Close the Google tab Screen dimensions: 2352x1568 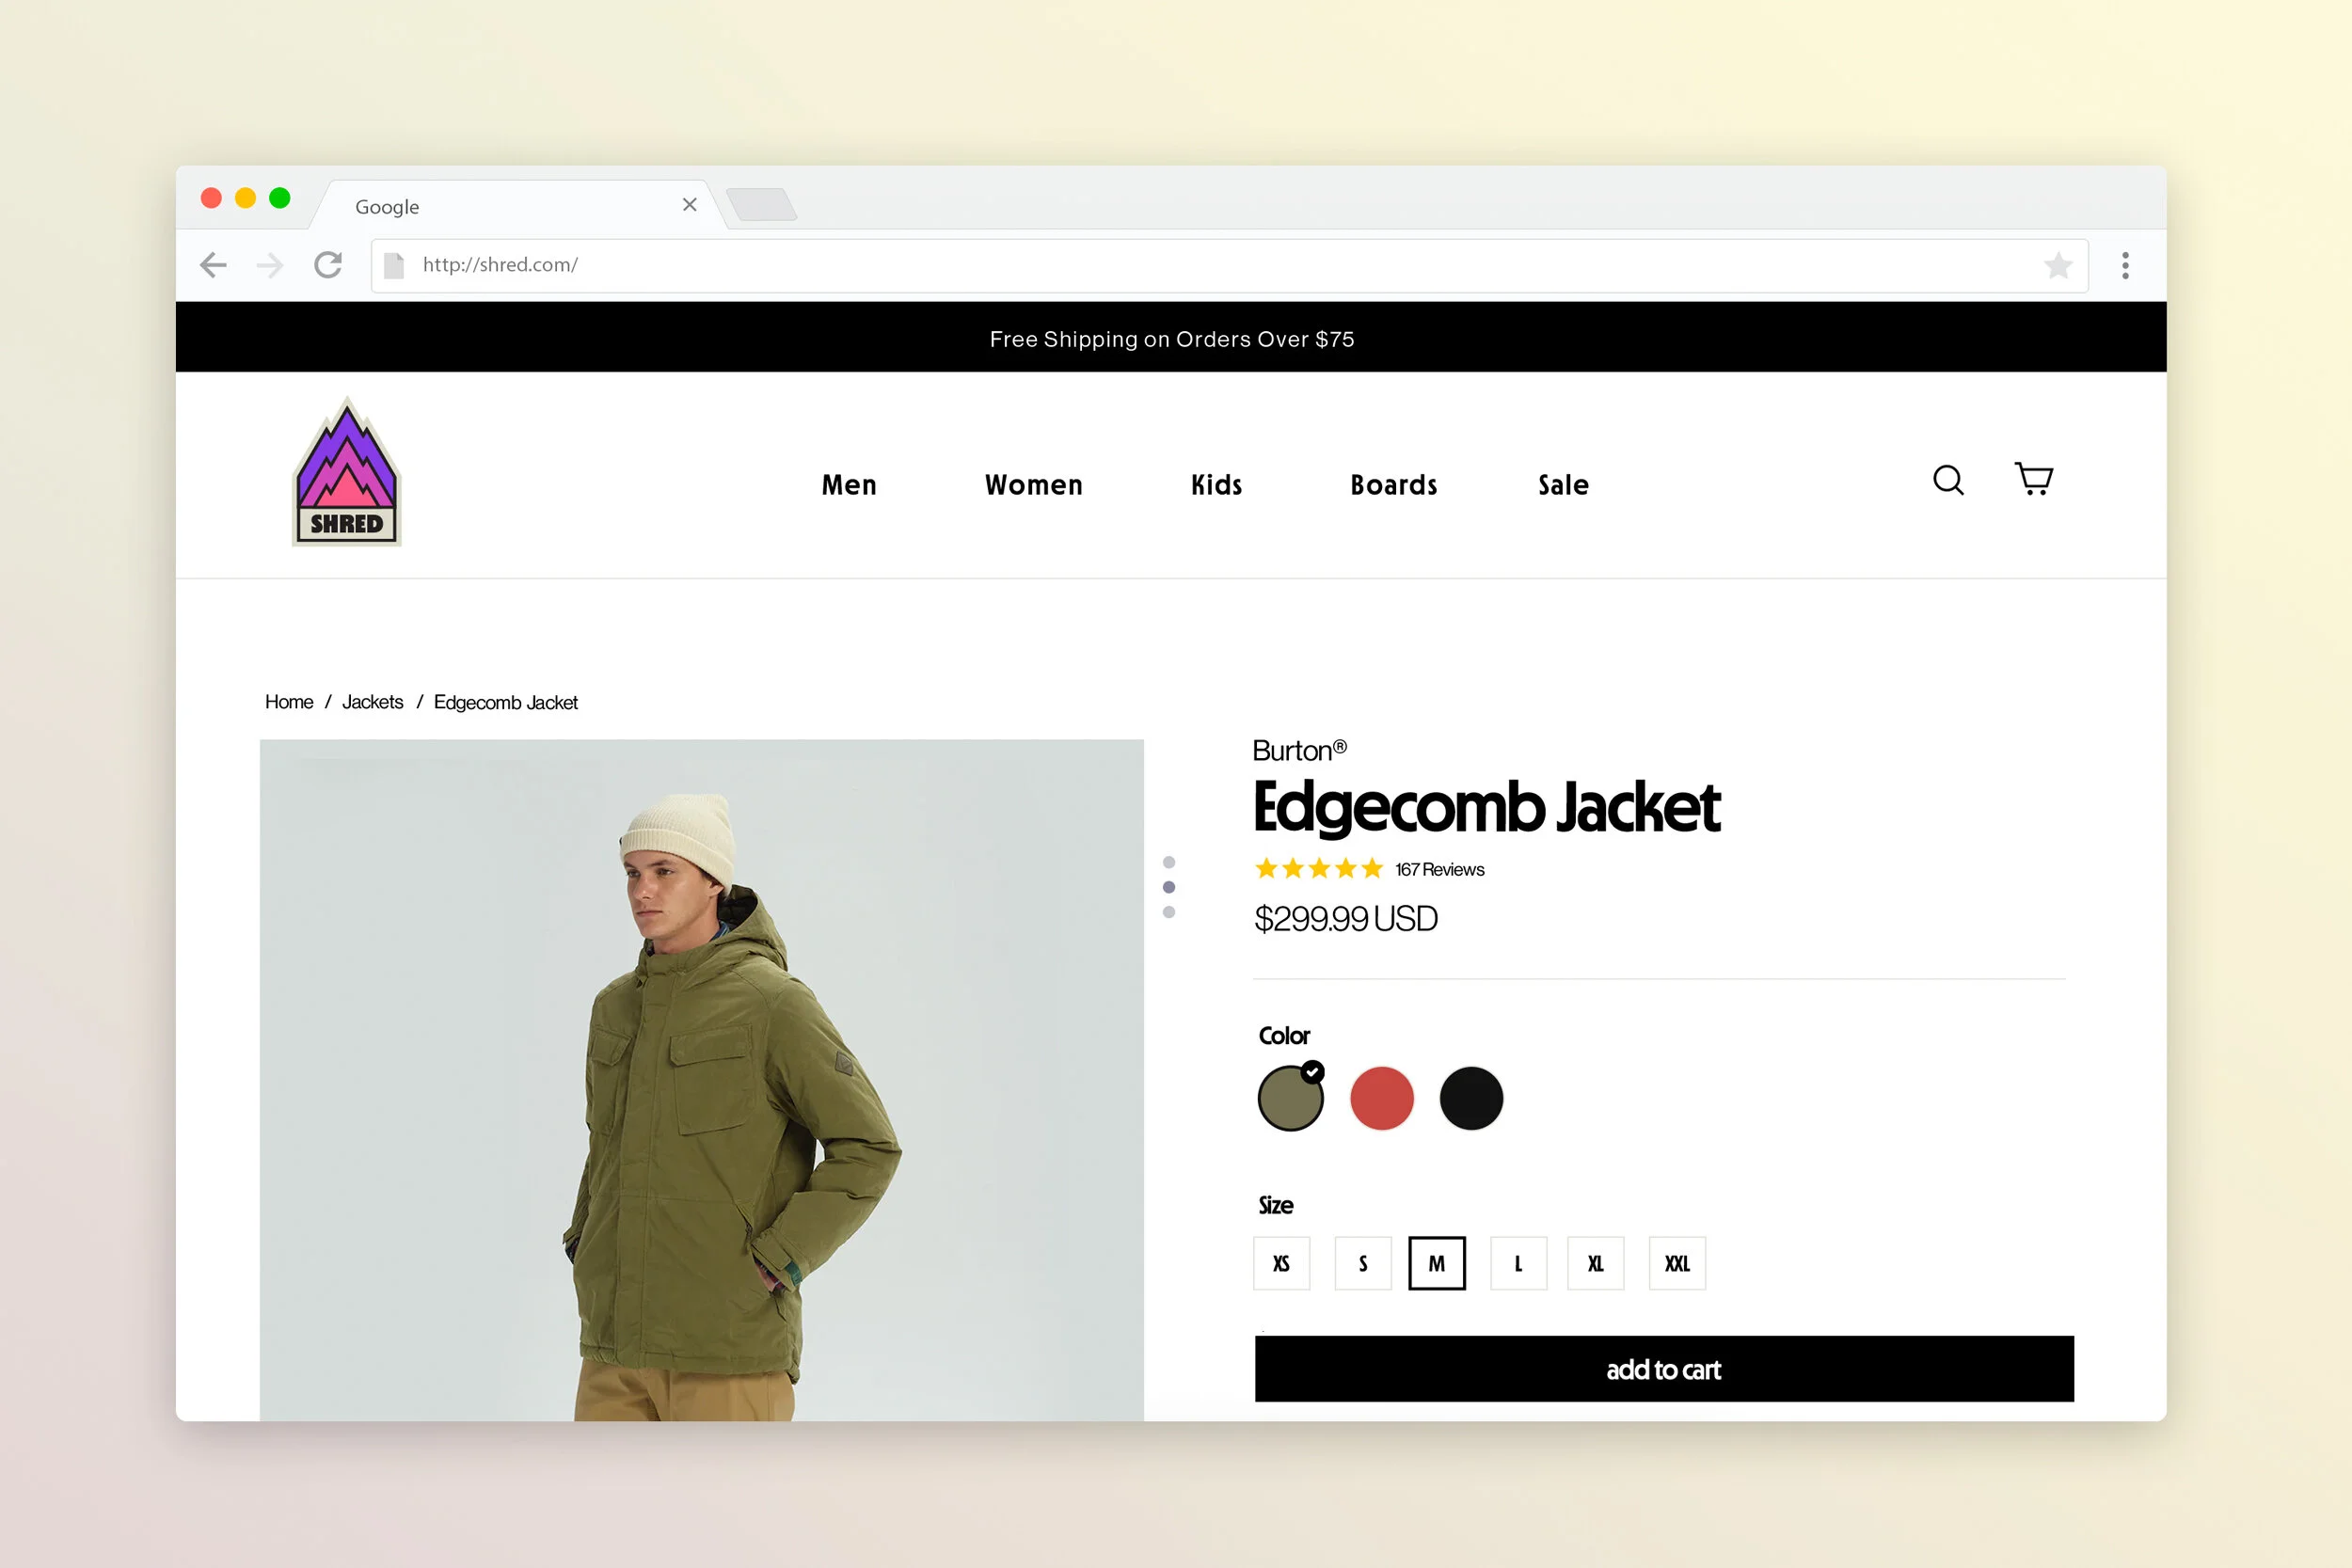[x=690, y=204]
